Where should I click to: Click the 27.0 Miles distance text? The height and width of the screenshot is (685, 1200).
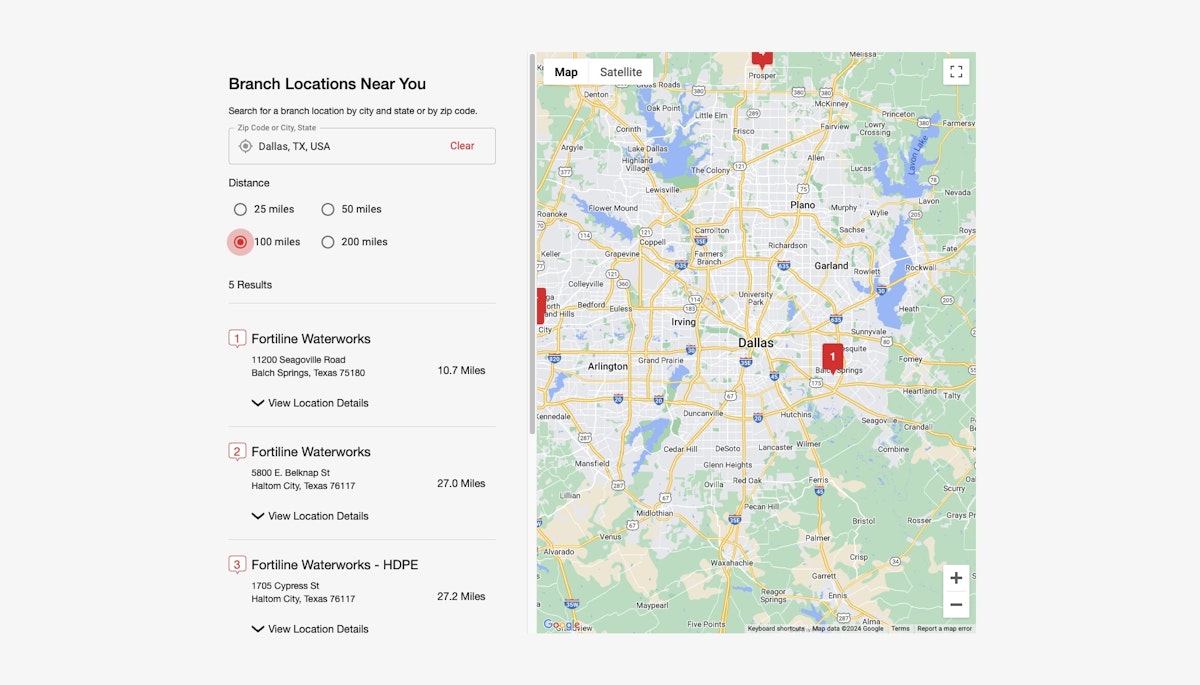click(461, 484)
